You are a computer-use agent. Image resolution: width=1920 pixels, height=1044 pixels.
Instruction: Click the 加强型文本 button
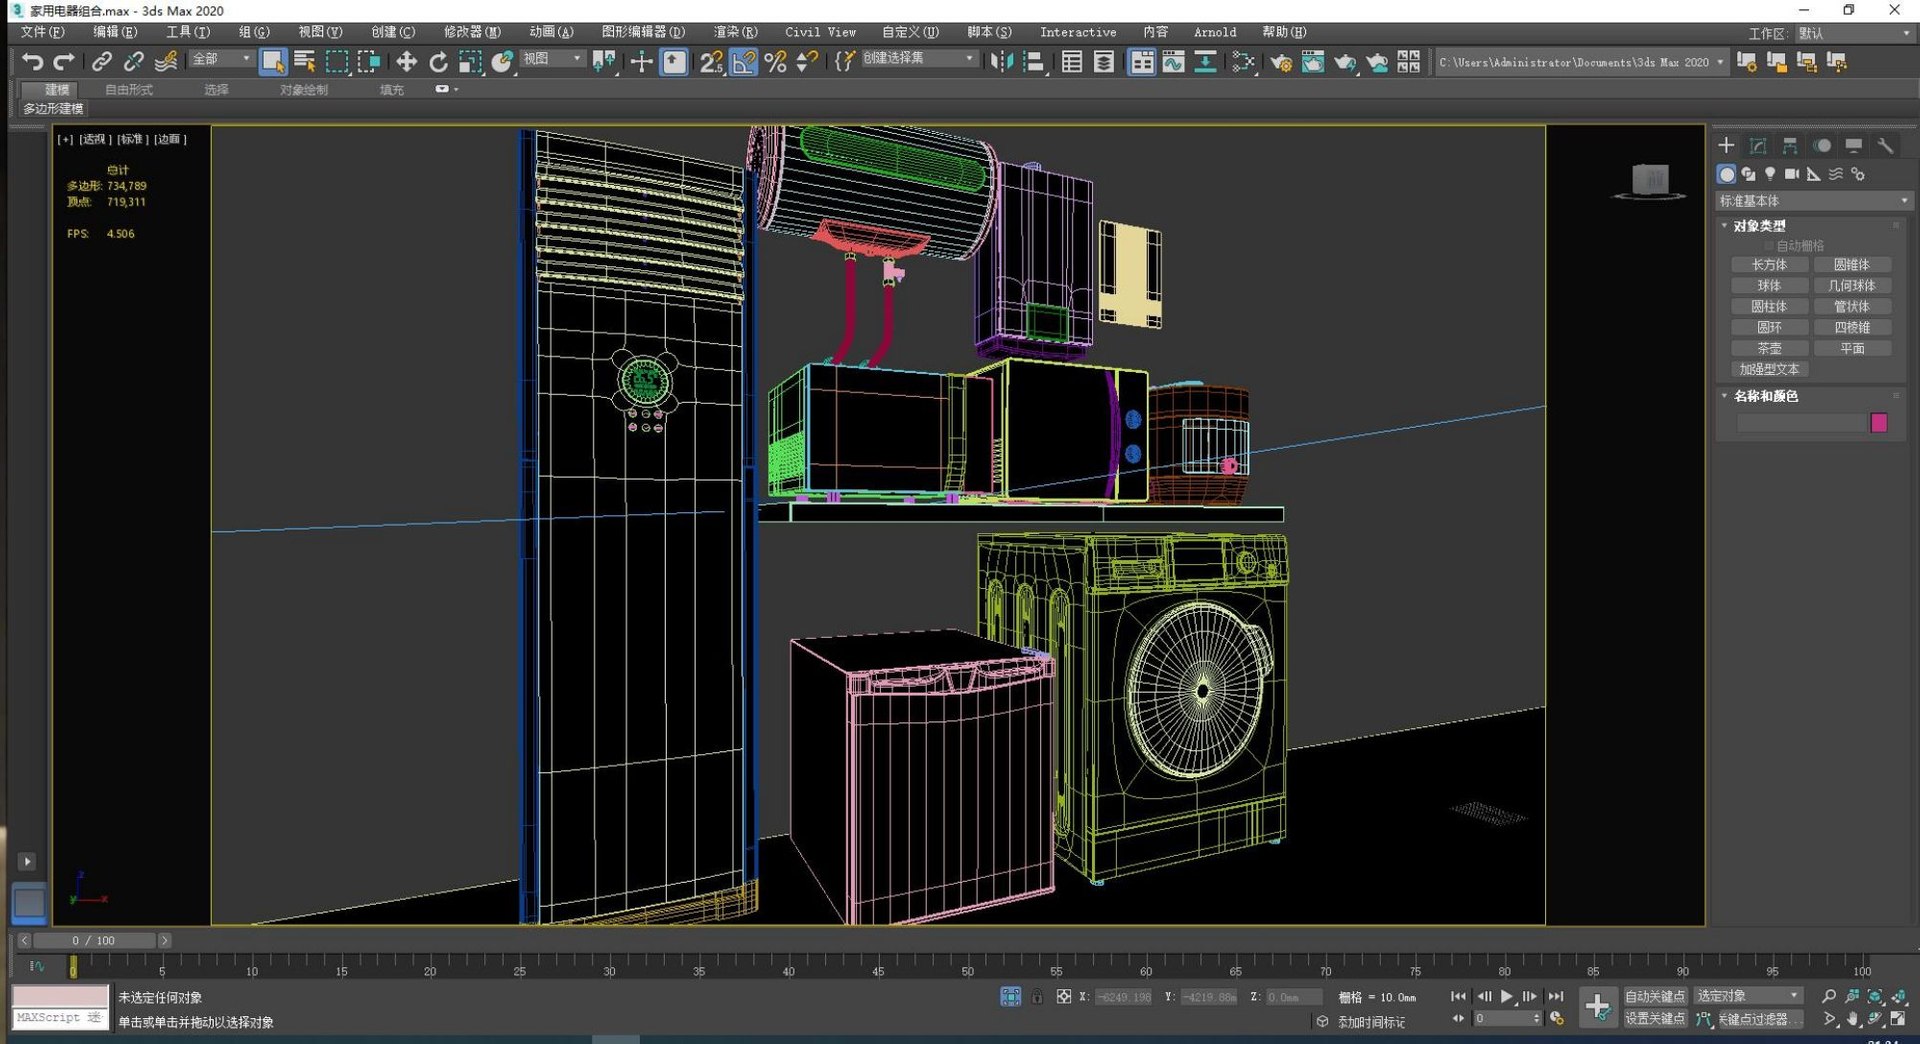1769,370
